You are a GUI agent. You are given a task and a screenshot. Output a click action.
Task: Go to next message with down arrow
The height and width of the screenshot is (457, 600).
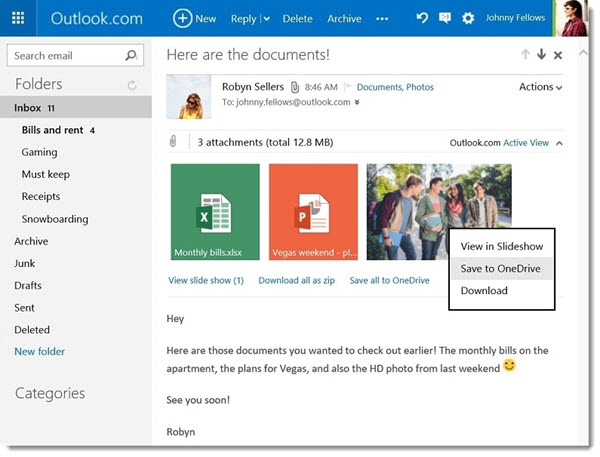541,54
